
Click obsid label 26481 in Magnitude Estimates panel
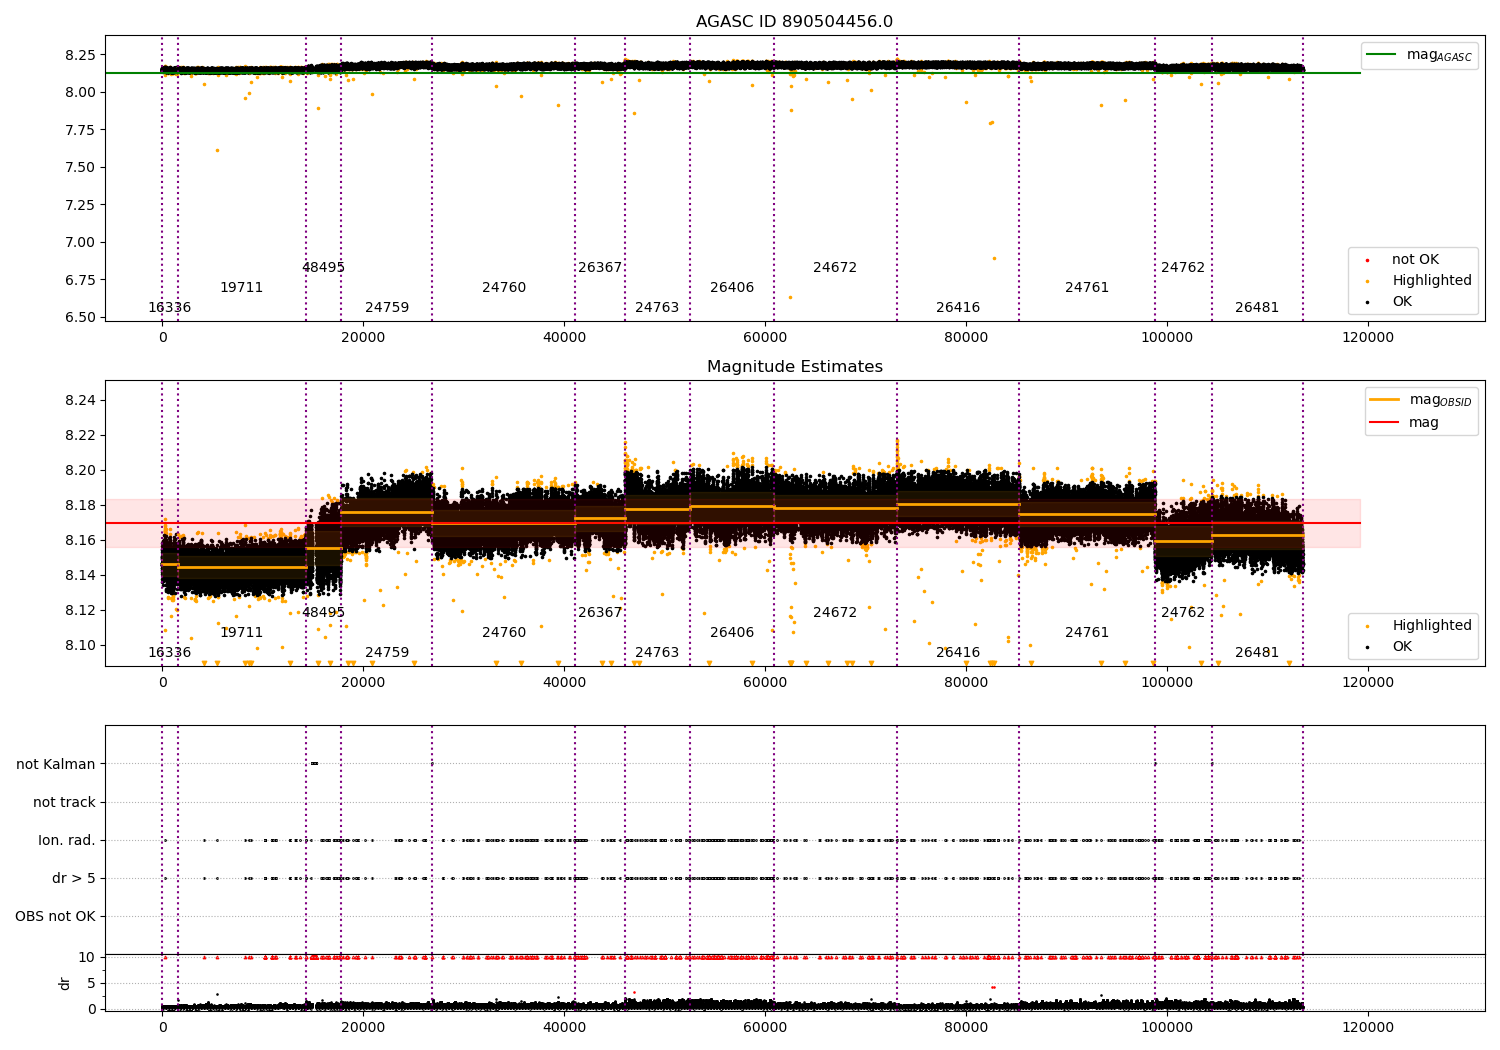click(1257, 653)
